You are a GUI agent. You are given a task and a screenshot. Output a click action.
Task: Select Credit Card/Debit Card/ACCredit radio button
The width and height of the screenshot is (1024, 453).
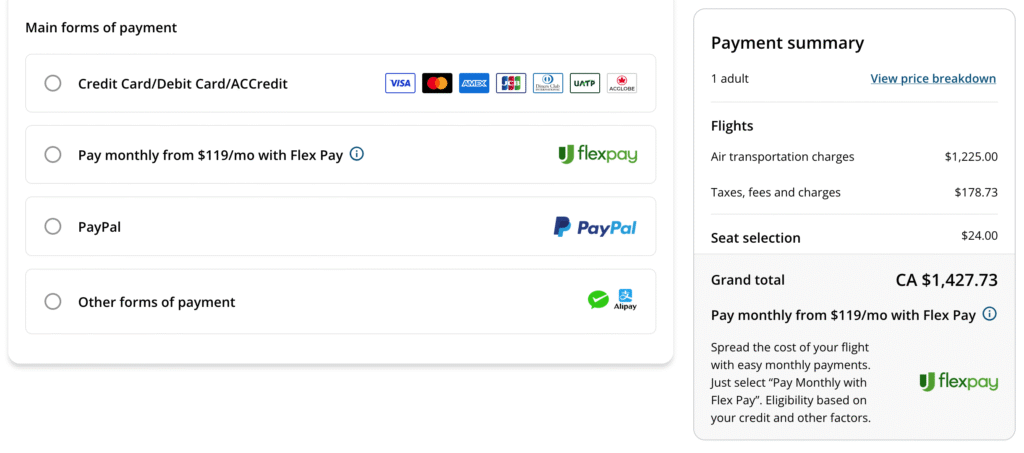click(53, 84)
